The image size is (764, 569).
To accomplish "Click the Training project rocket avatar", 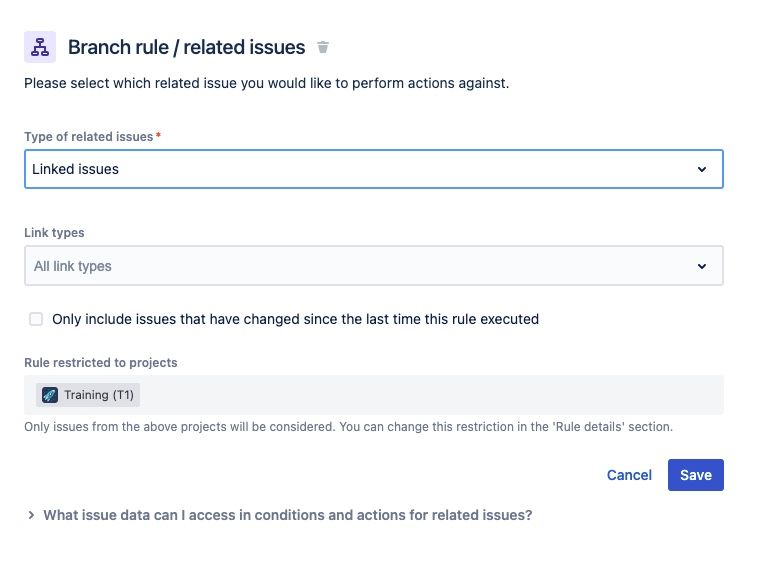I will pyautogui.click(x=50, y=395).
